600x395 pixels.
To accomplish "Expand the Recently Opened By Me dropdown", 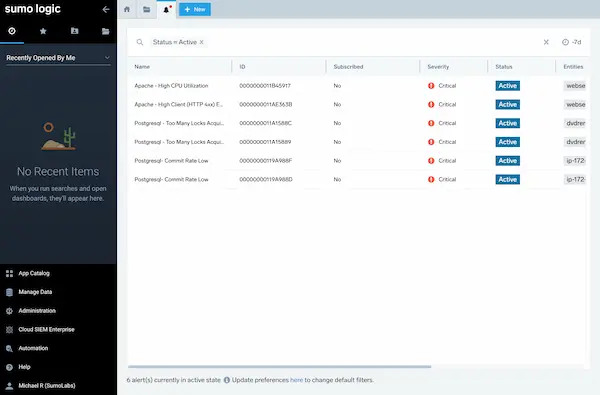I will (x=58, y=58).
